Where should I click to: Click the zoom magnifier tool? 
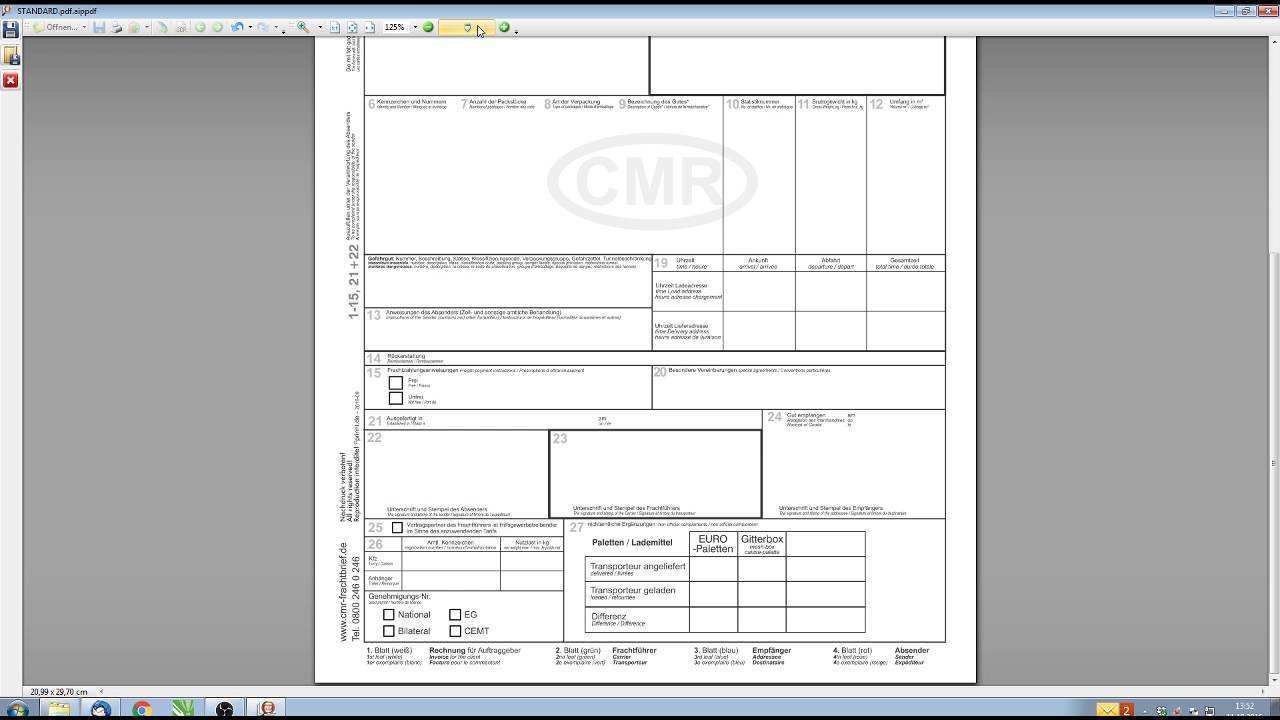(x=303, y=28)
